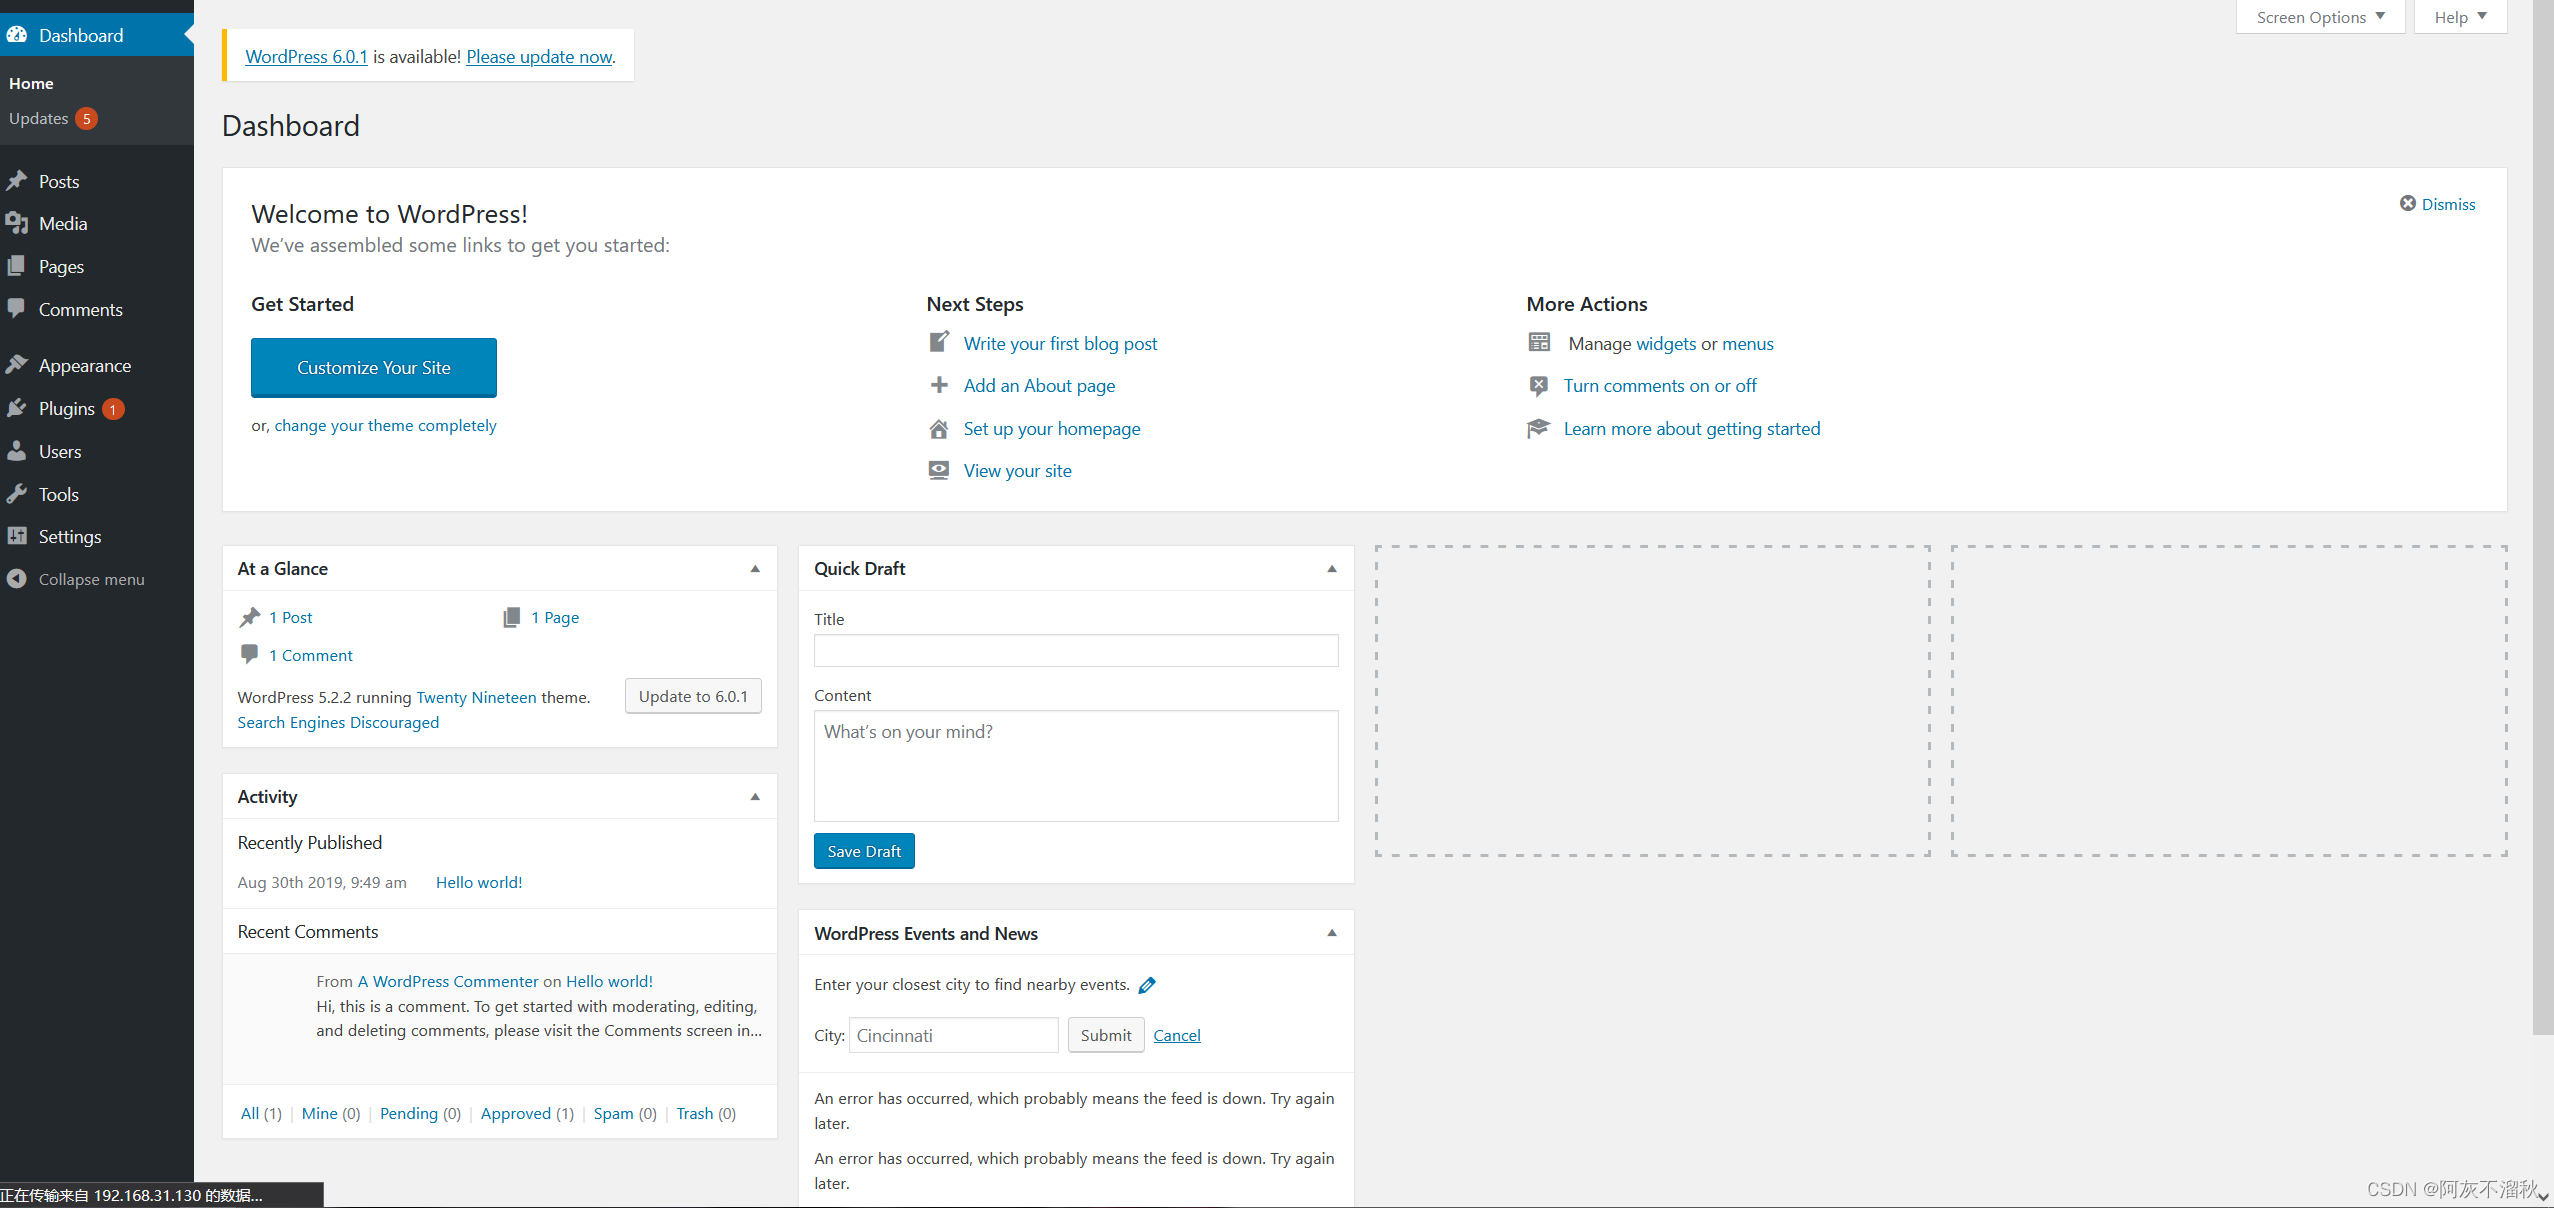Collapse the WordPress Events and News panel
This screenshot has width=2554, height=1208.
(1332, 932)
